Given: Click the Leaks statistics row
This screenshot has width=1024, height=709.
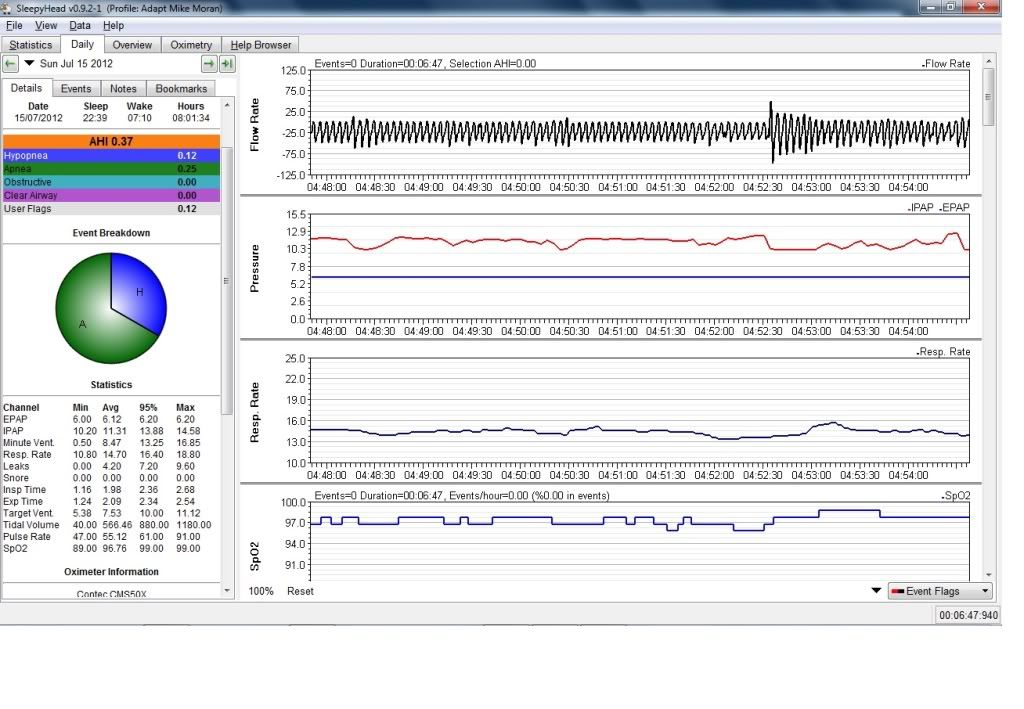Looking at the screenshot, I should (x=108, y=466).
